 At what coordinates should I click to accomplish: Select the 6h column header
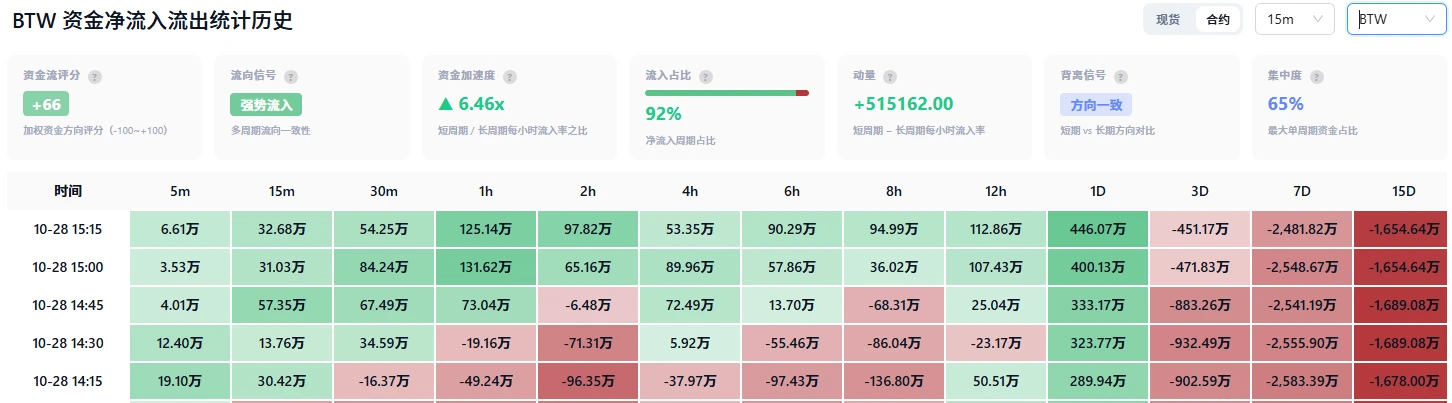point(792,191)
